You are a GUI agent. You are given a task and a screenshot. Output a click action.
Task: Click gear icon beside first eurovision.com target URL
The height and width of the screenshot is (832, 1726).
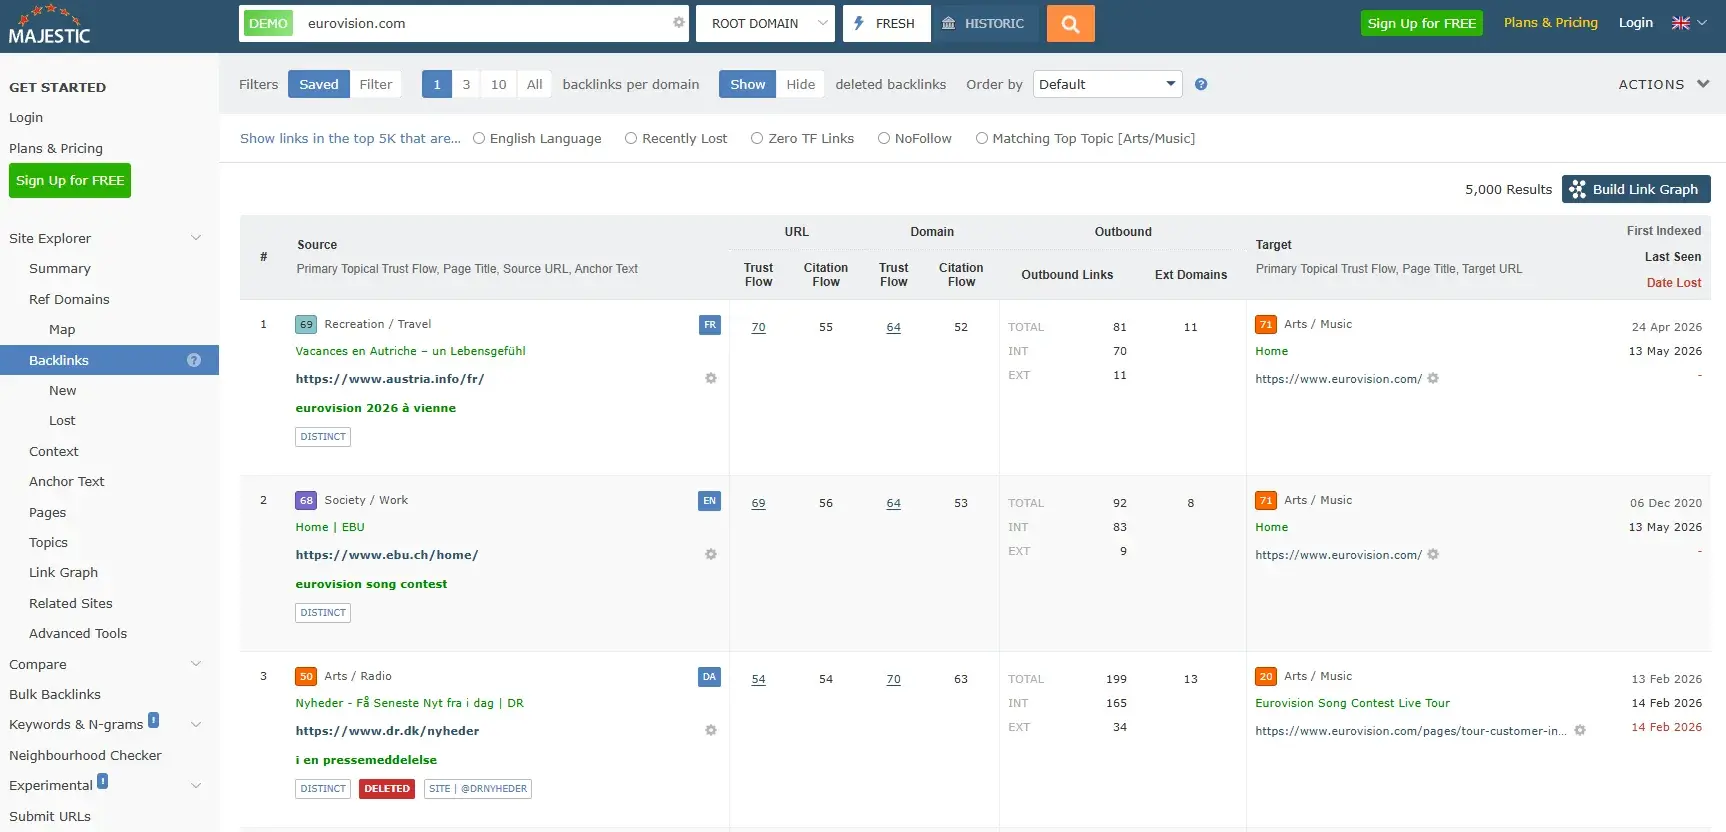point(1433,378)
